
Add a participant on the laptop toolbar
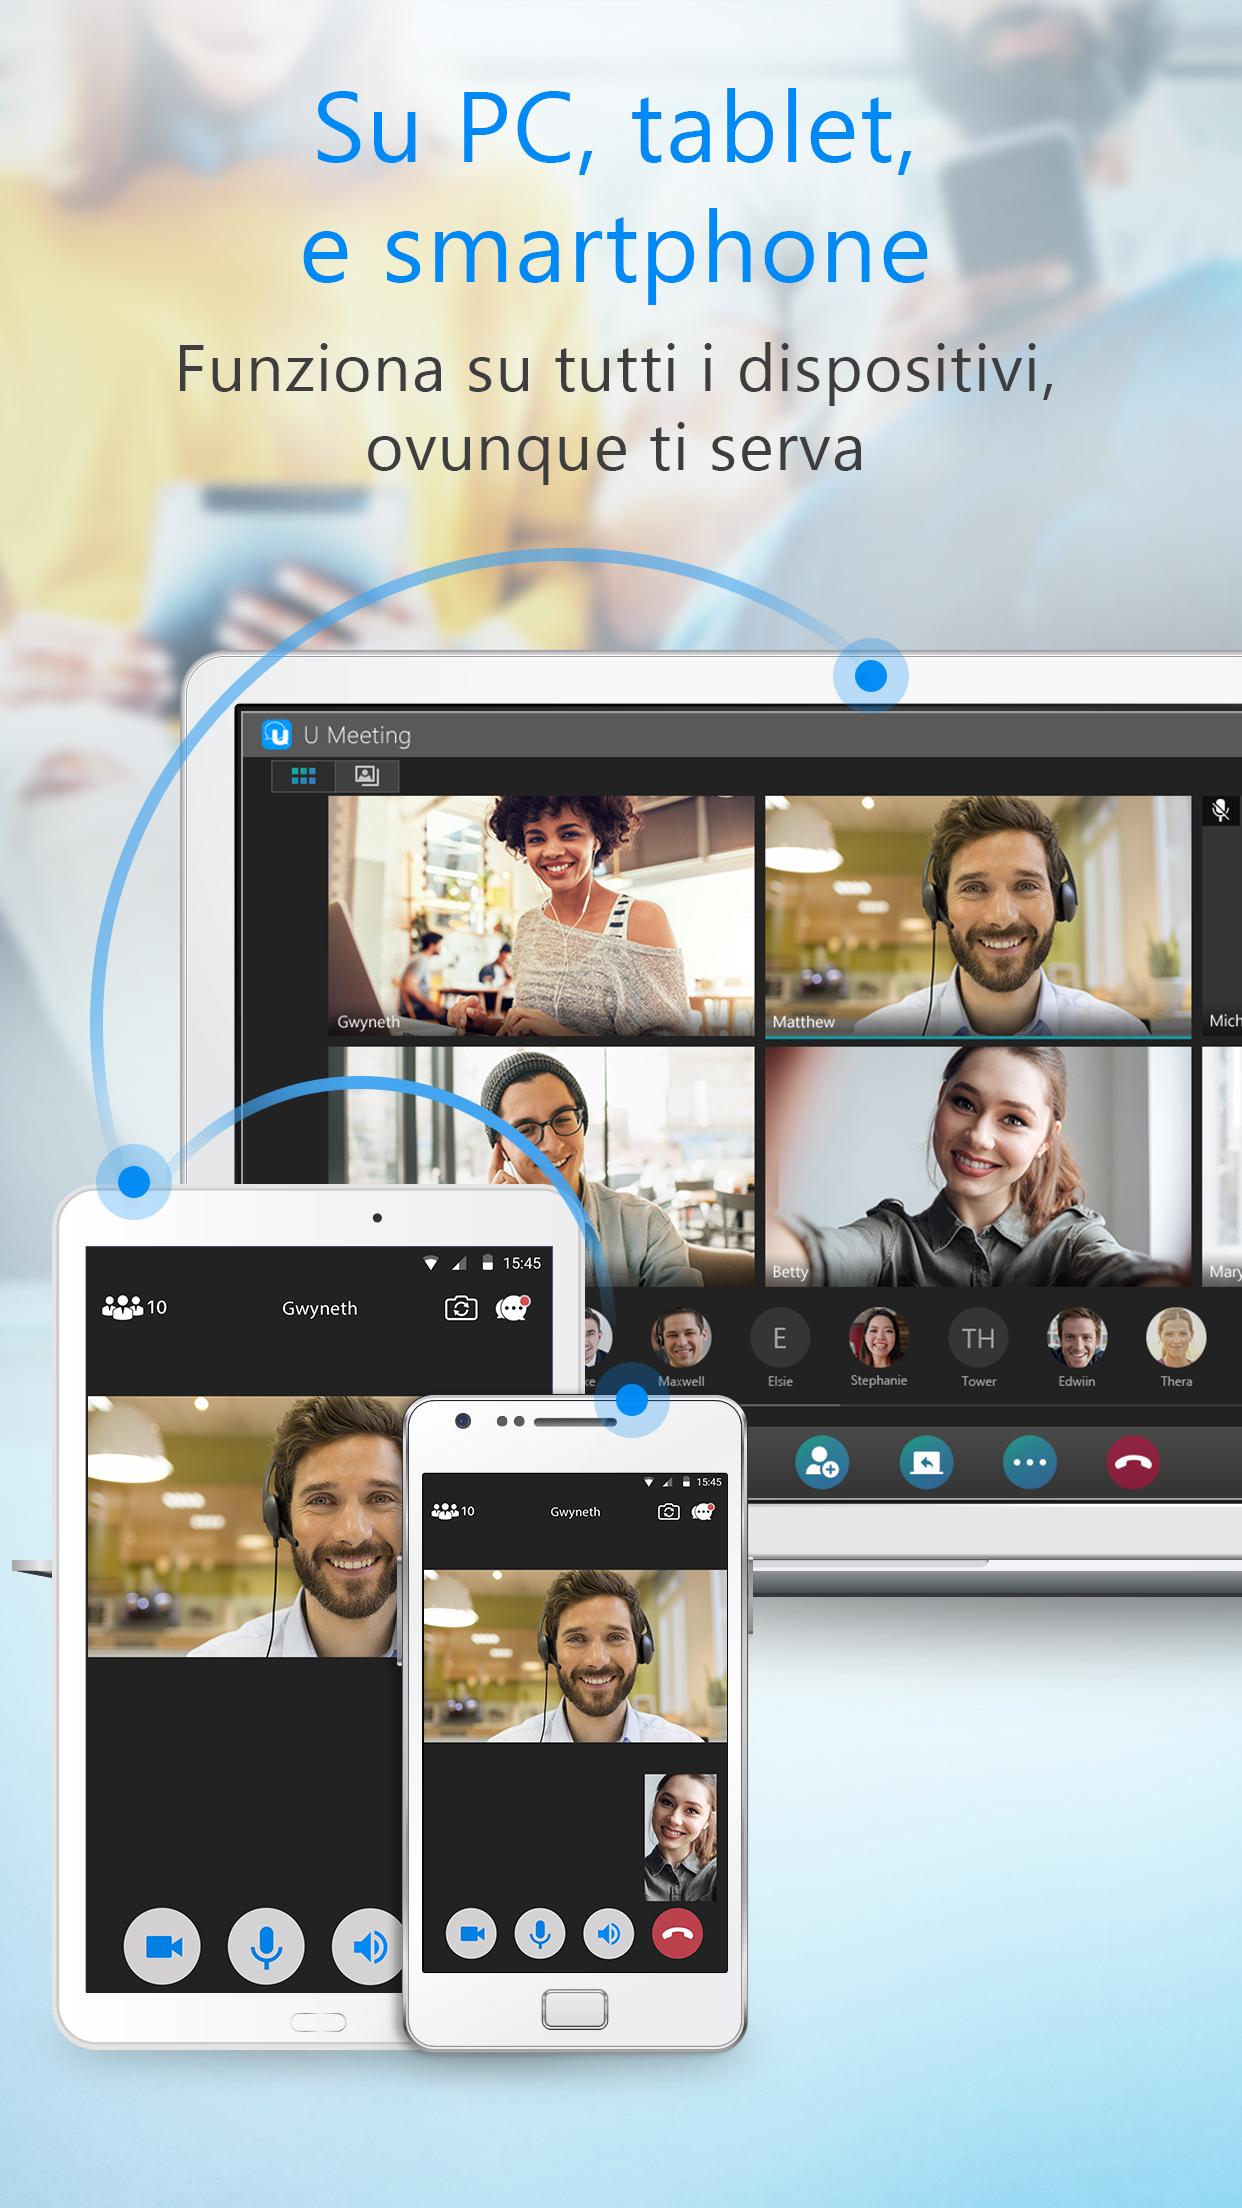coord(822,1462)
